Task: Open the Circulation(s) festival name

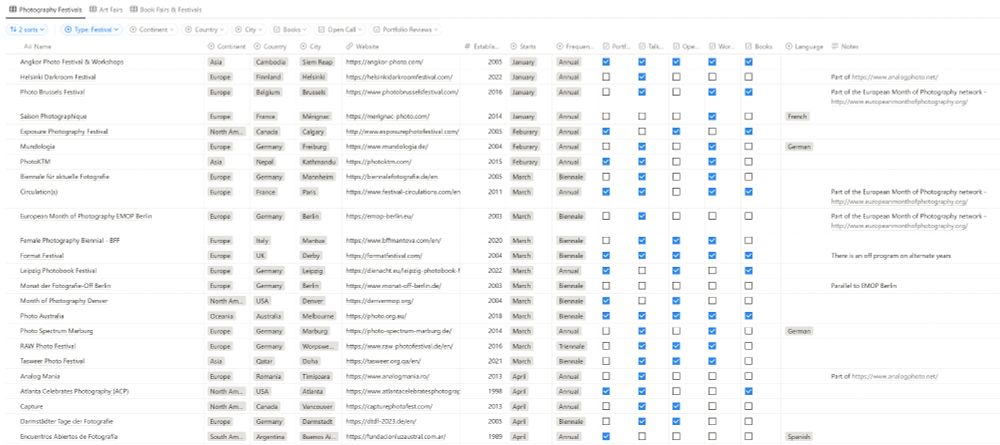Action: pos(39,191)
